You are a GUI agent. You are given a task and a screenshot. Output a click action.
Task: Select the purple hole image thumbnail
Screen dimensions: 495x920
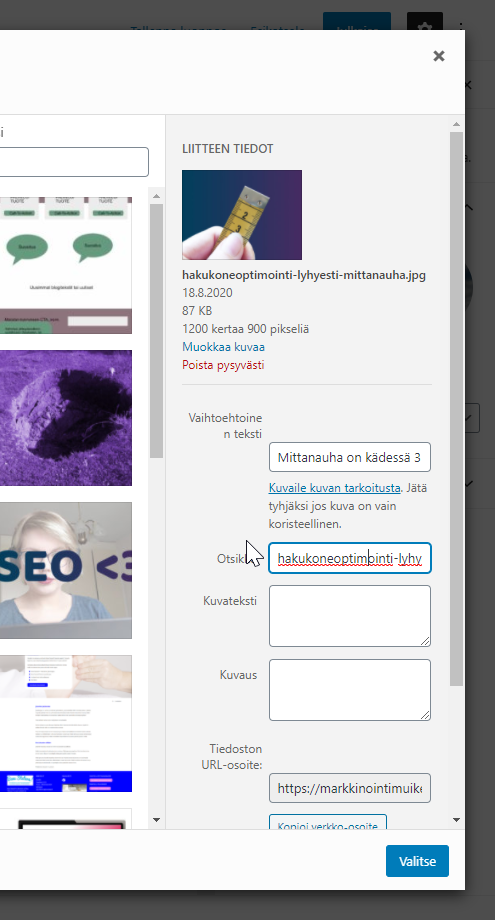pos(66,418)
